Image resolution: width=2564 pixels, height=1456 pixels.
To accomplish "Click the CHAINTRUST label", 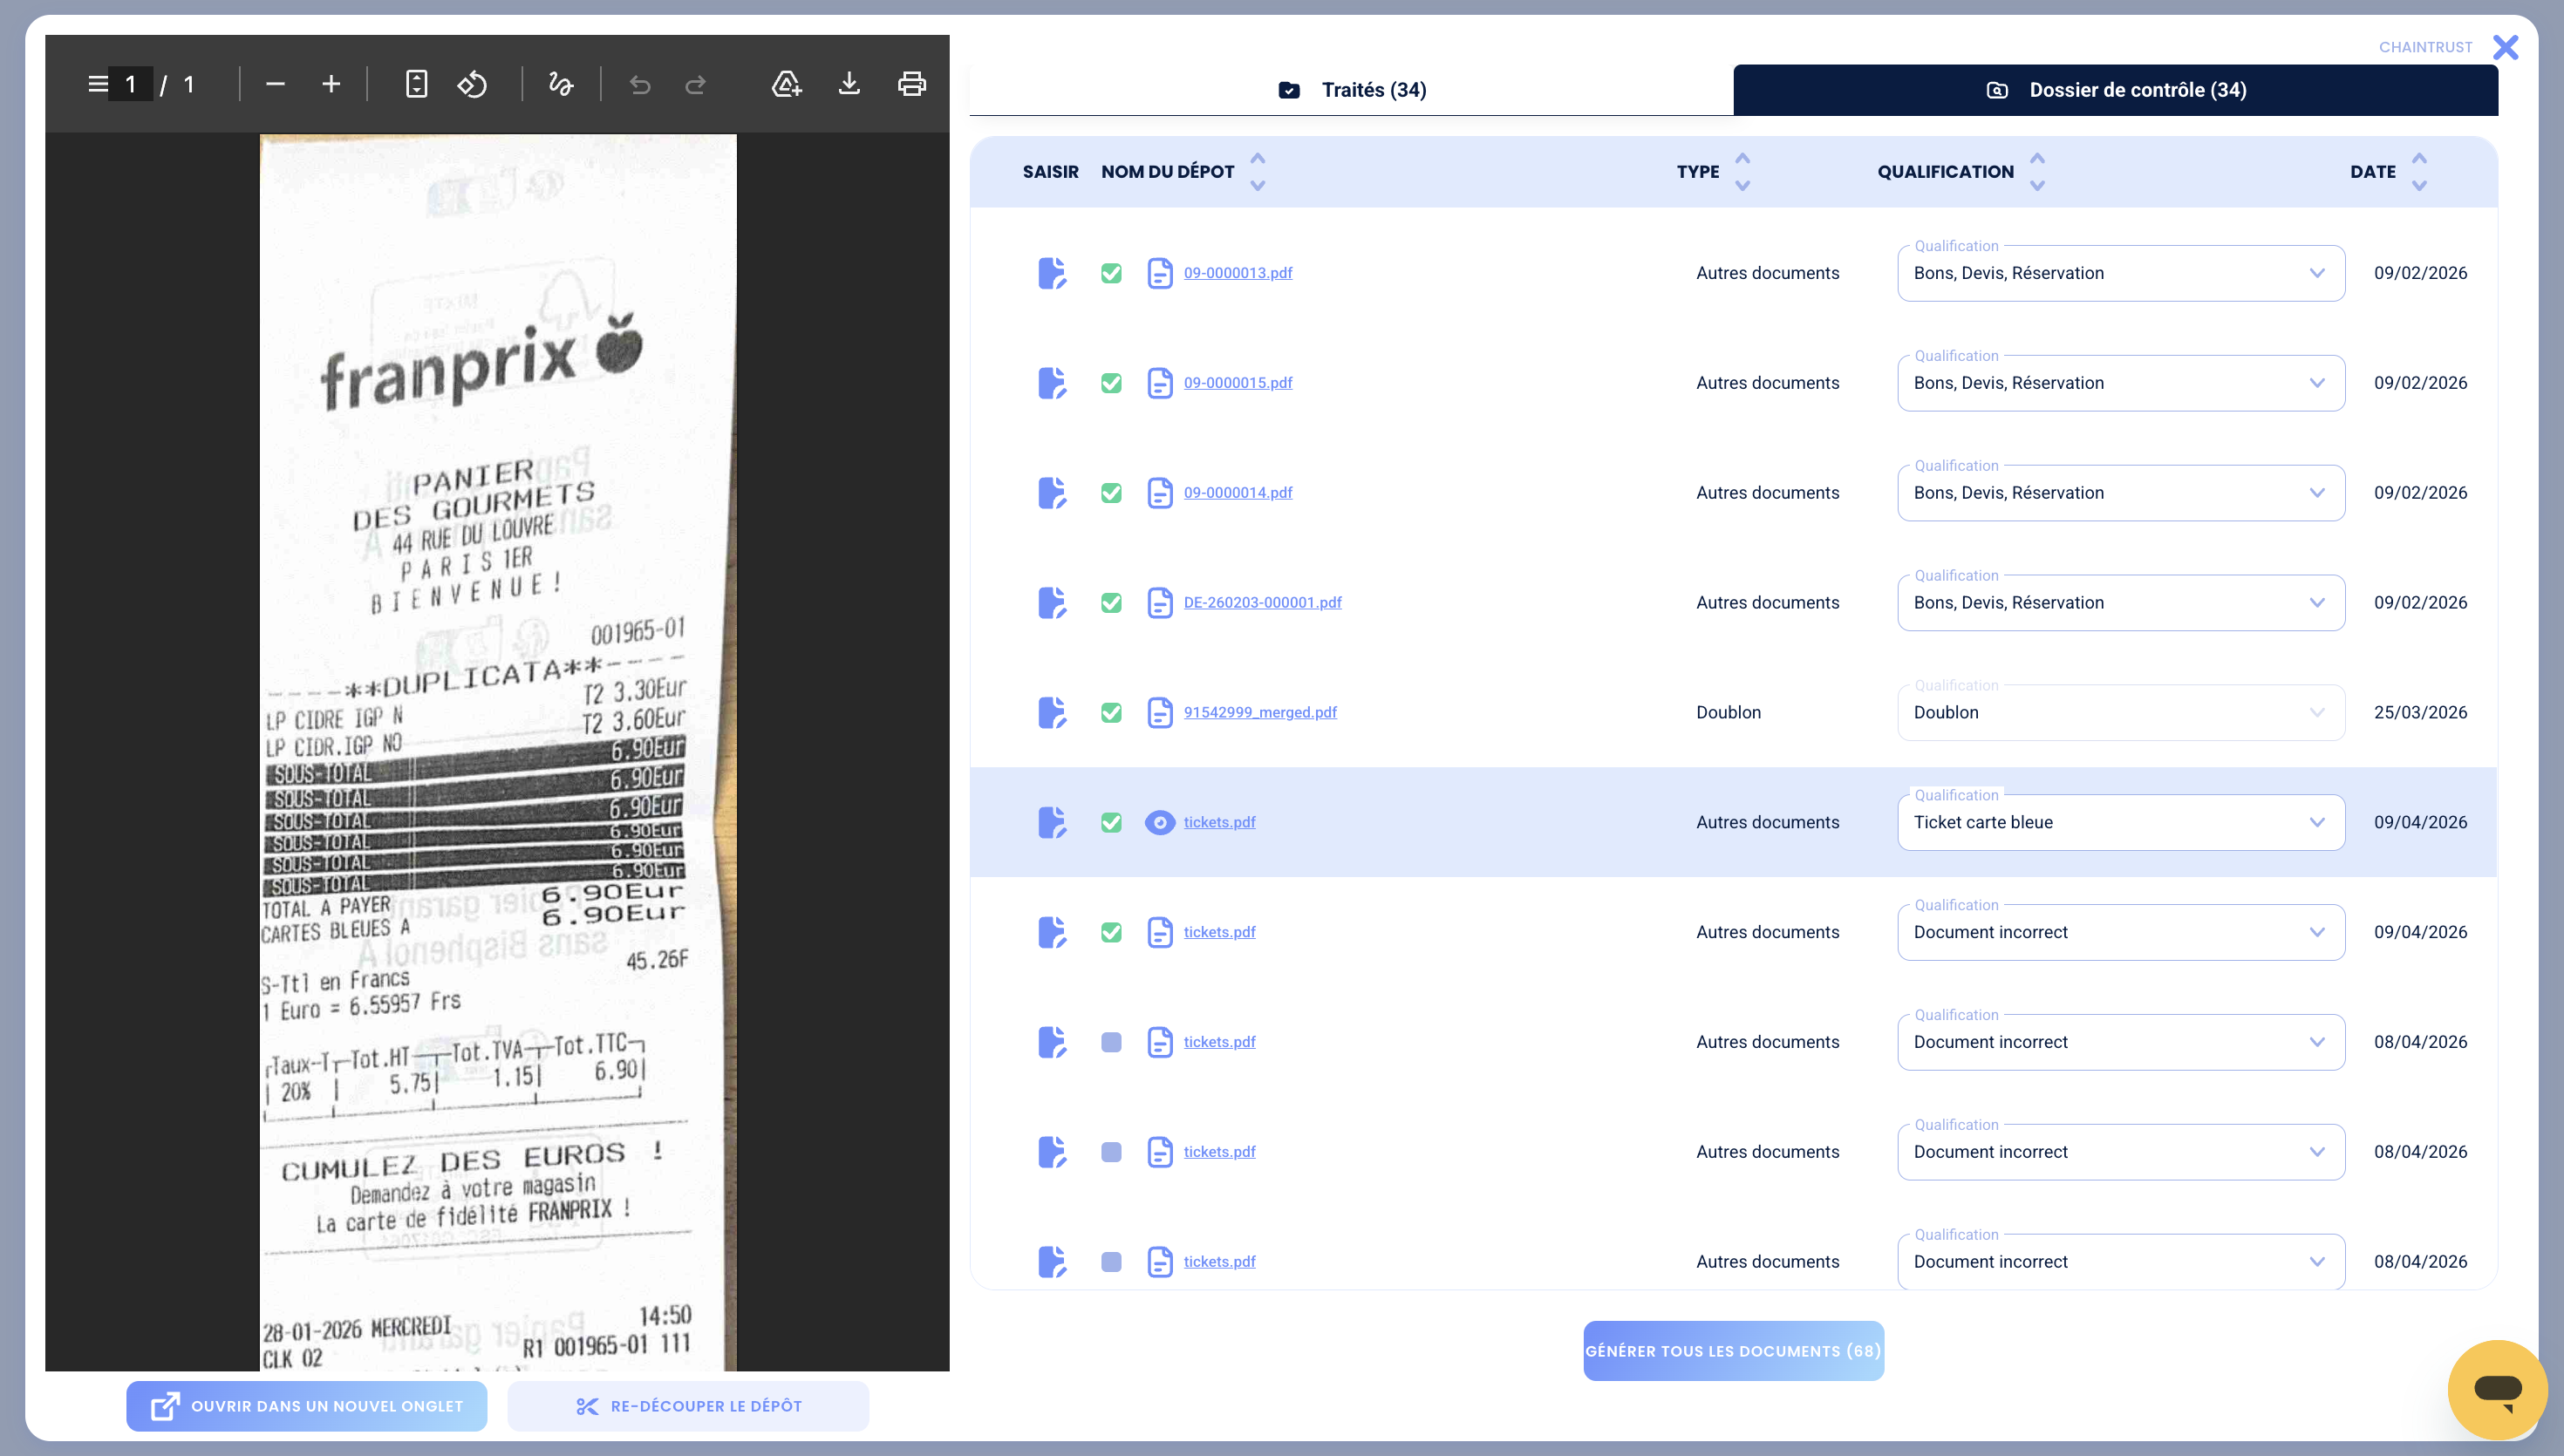I will (2425, 47).
